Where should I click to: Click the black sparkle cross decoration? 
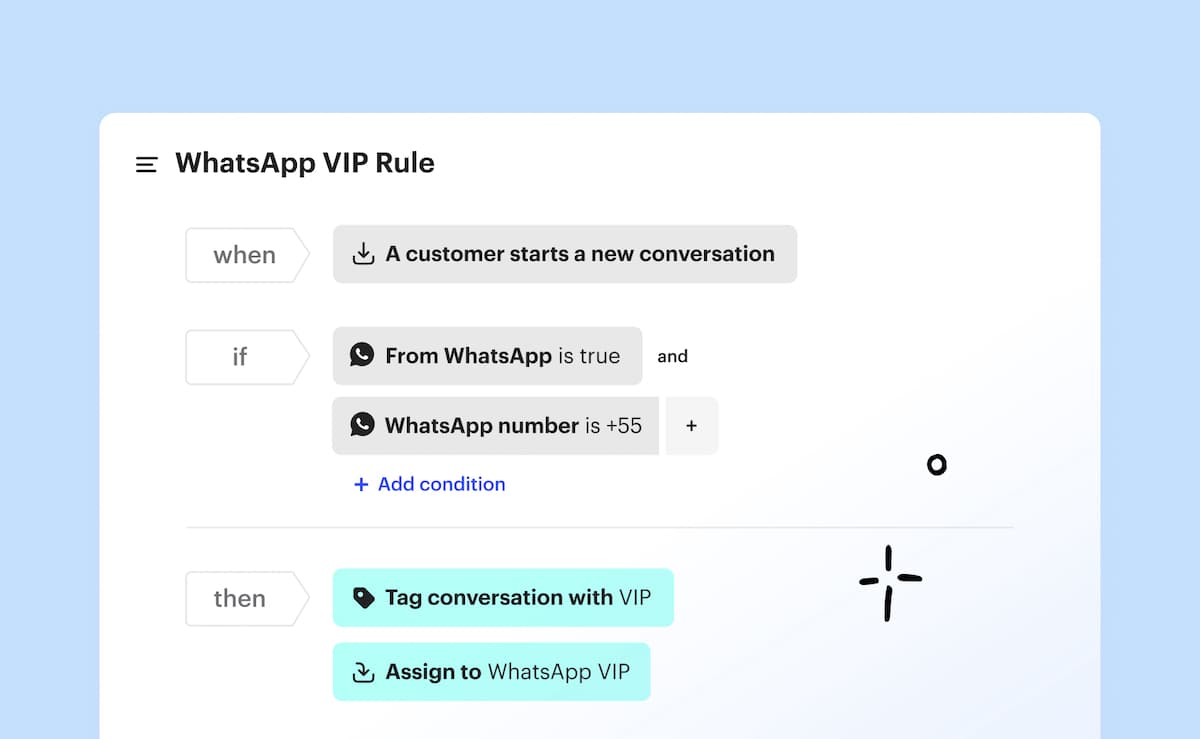(x=889, y=582)
